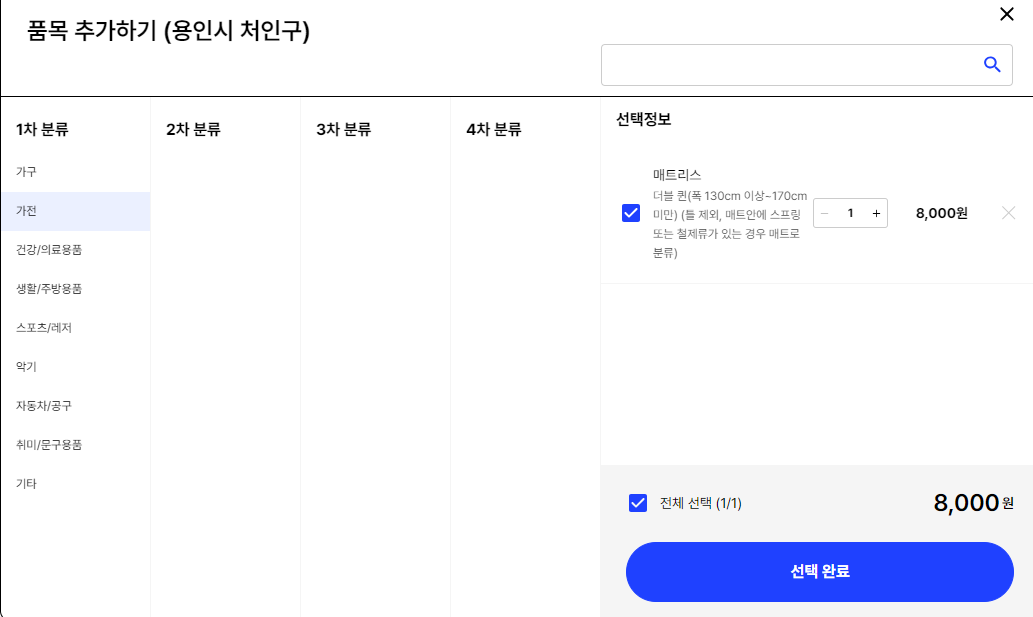Increase 매트리스 quantity with plus button
The width and height of the screenshot is (1033, 617).
point(876,213)
